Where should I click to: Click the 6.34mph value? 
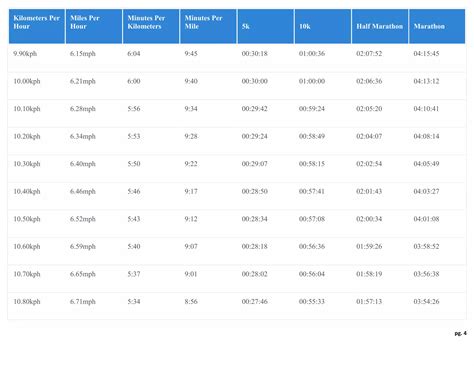coord(83,136)
